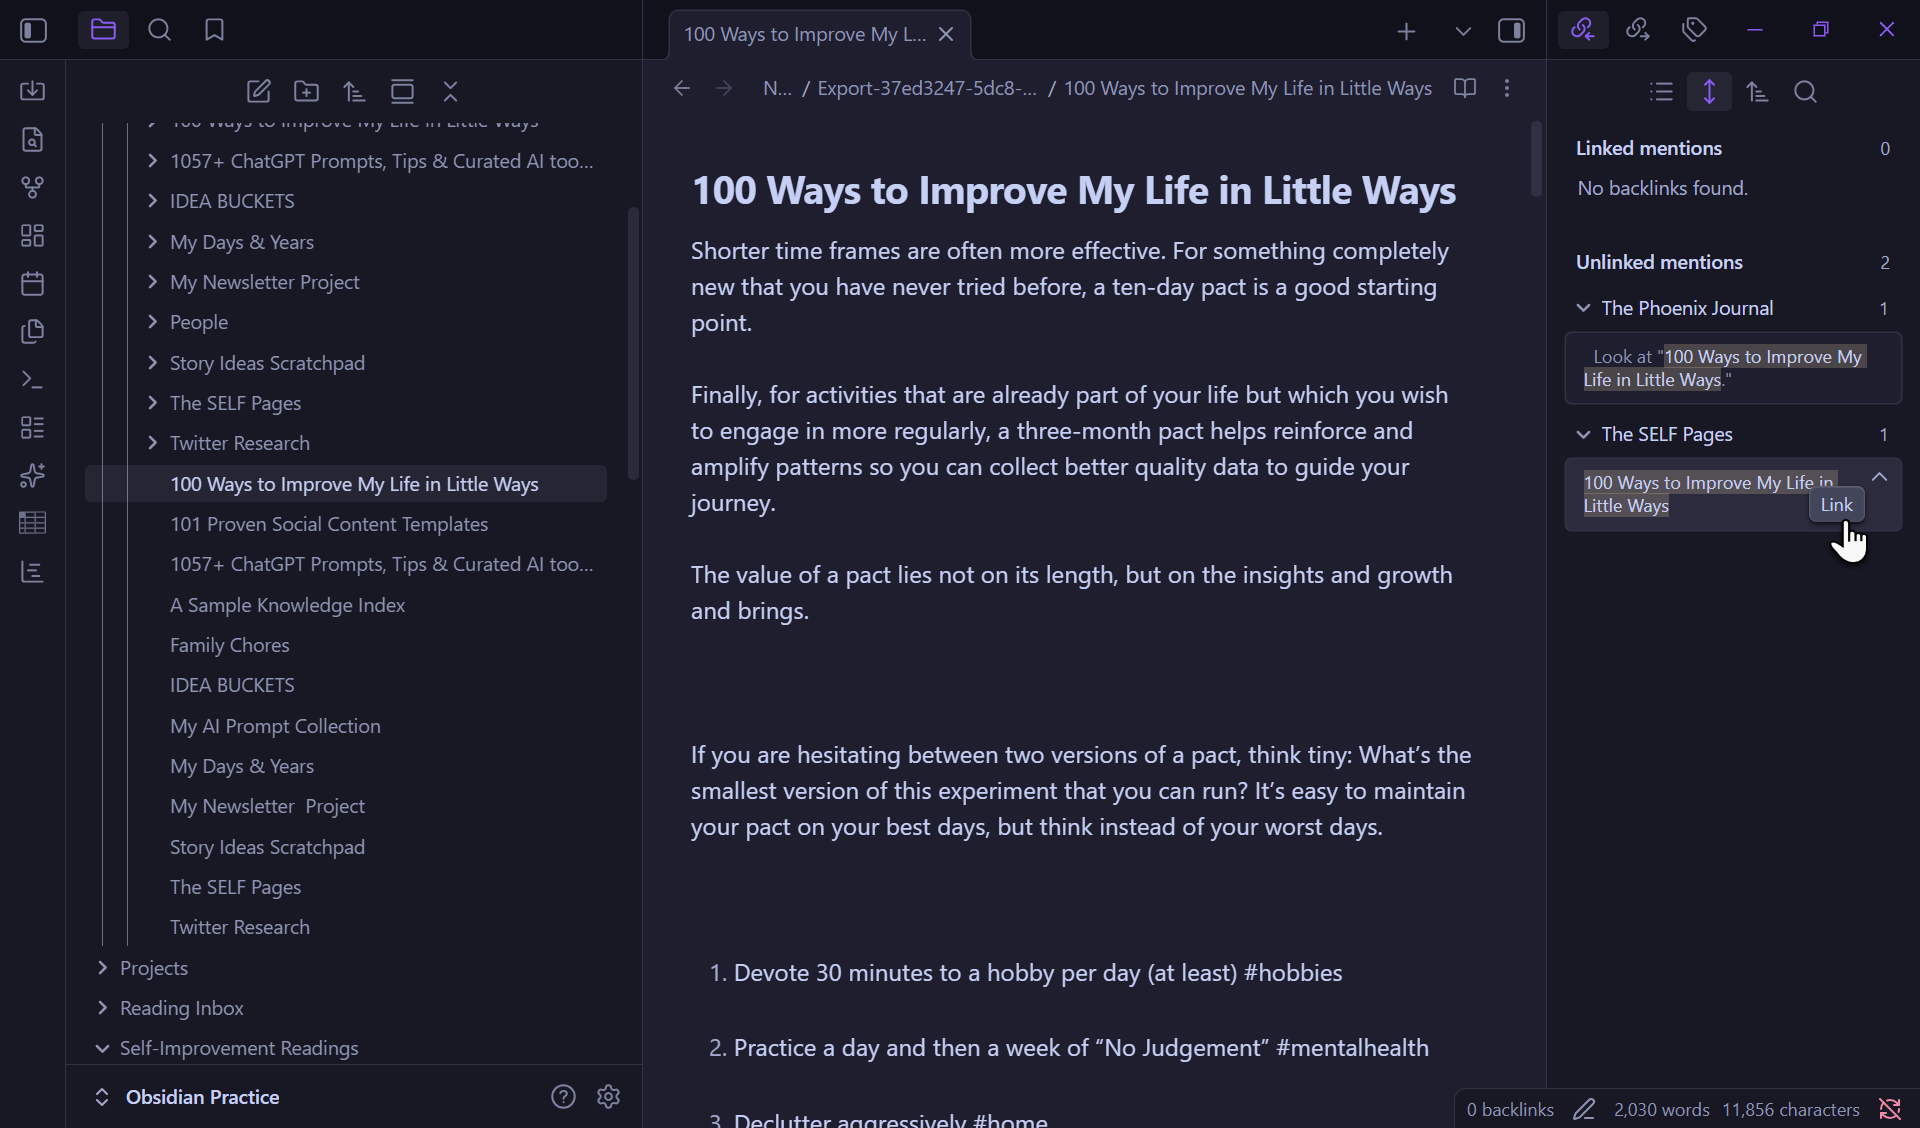
Task: Open note more options menu
Action: pos(1506,88)
